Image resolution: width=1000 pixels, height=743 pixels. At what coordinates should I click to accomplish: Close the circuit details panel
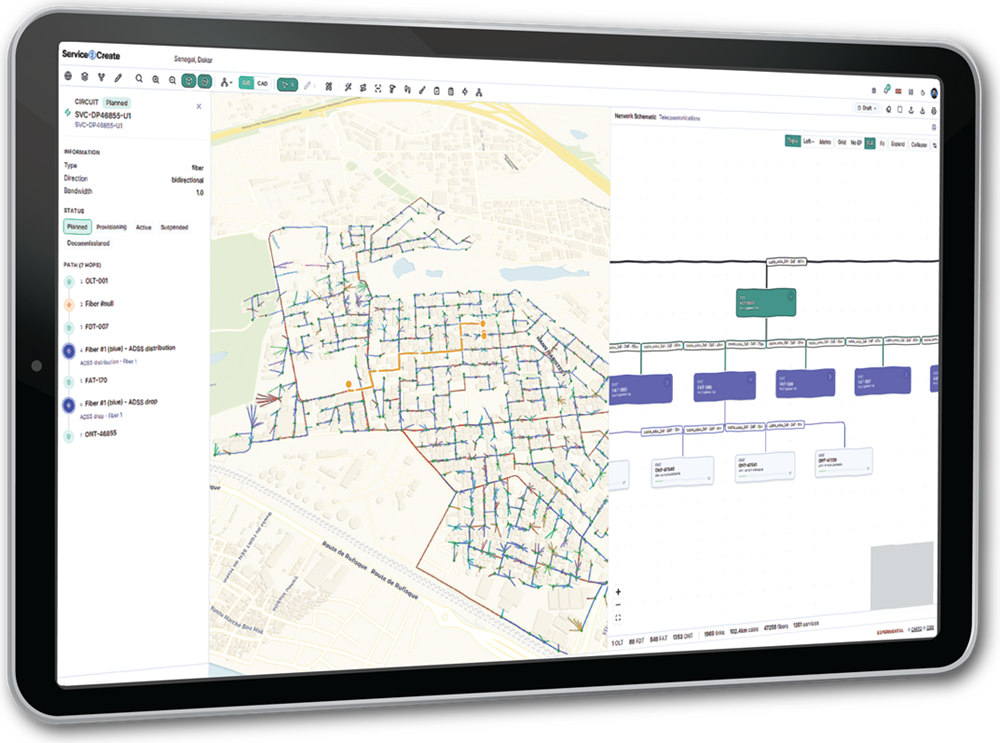point(199,107)
